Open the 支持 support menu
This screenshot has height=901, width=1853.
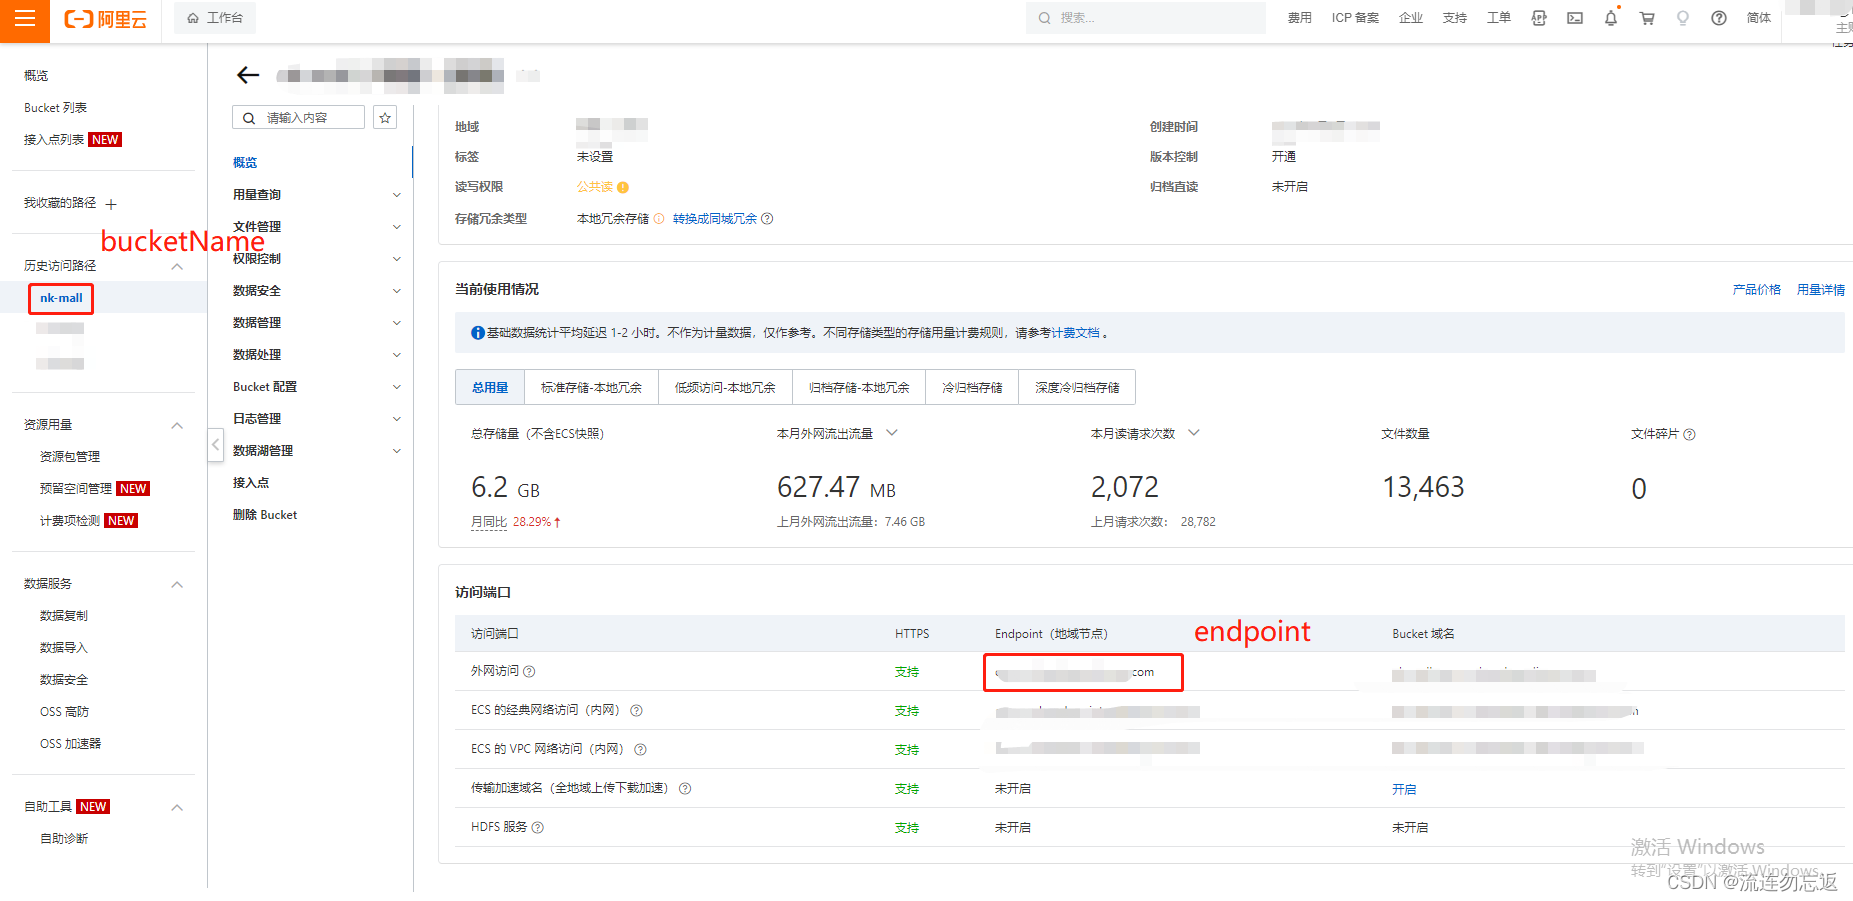pos(1455,18)
